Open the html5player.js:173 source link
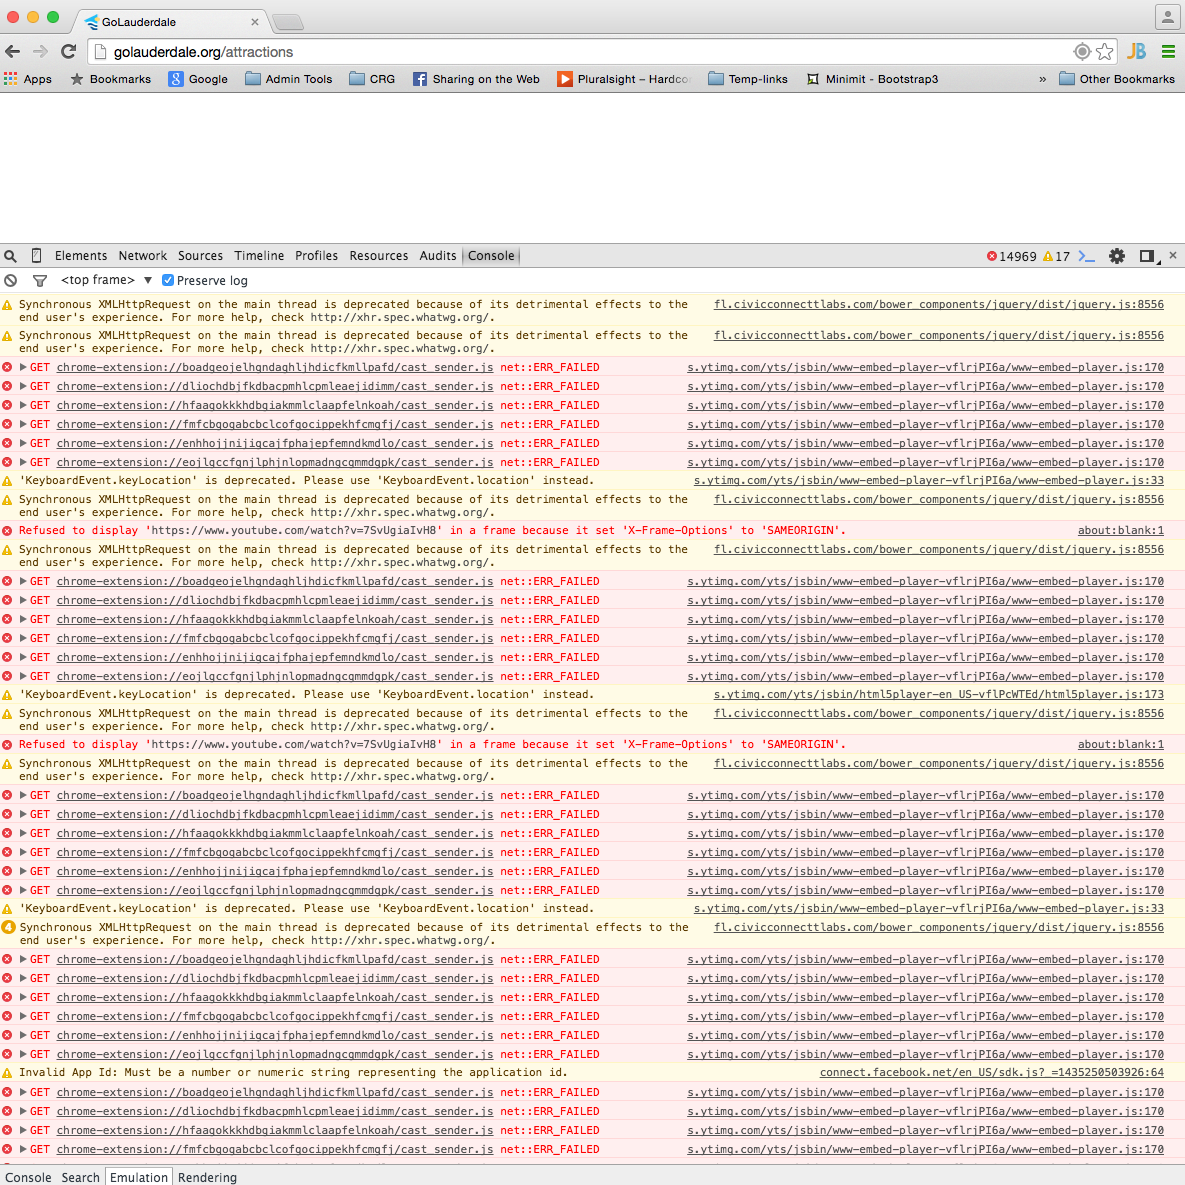This screenshot has width=1185, height=1185. tap(939, 694)
